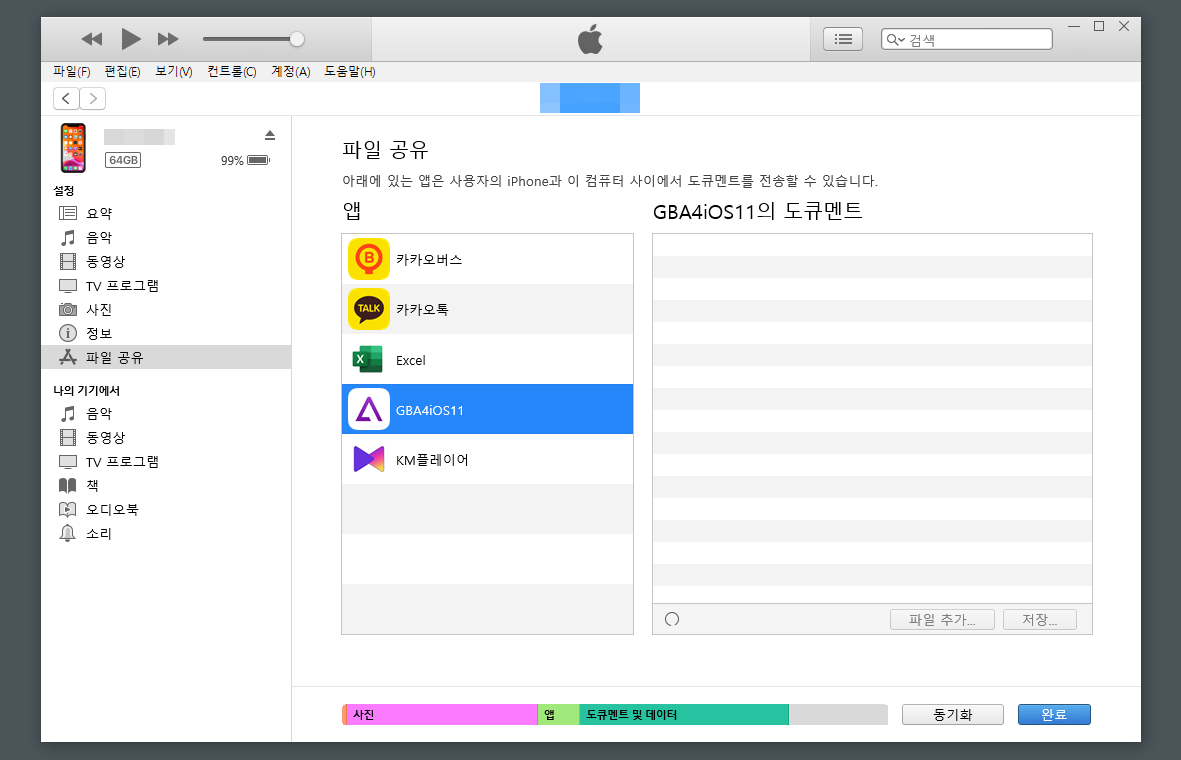
Task: Click the fast-forward playback button
Action: pos(168,39)
